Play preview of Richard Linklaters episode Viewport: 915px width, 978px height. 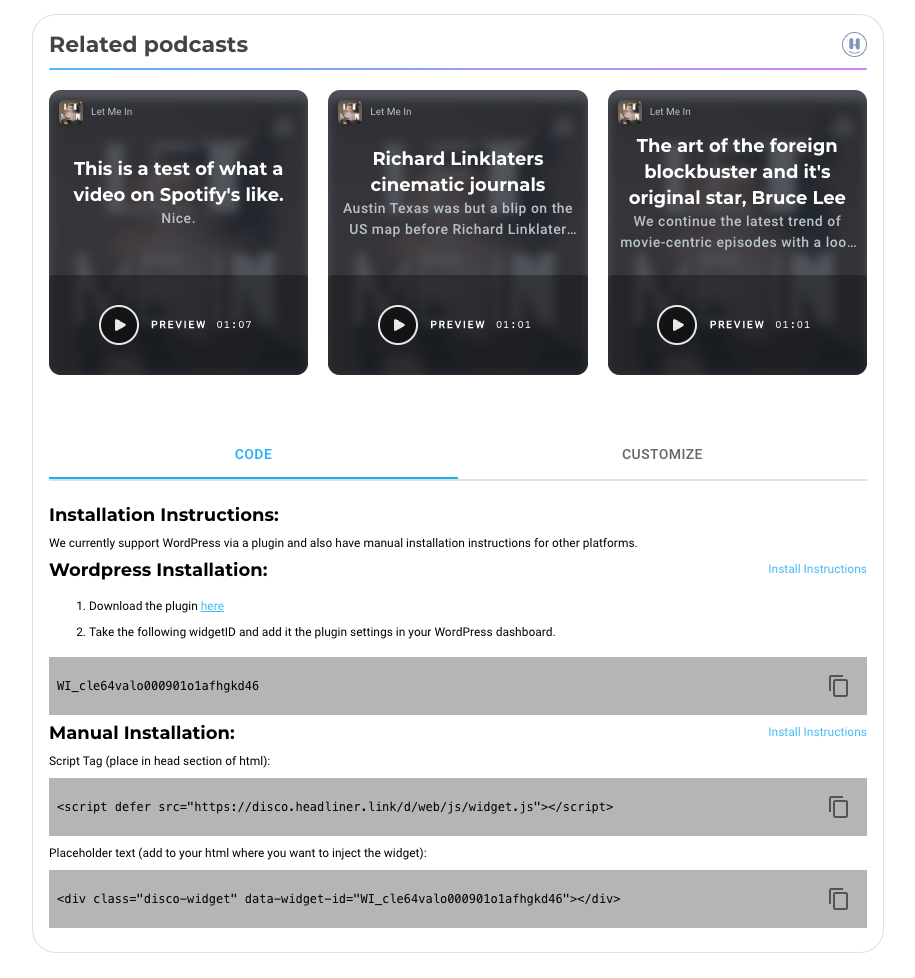tap(397, 324)
